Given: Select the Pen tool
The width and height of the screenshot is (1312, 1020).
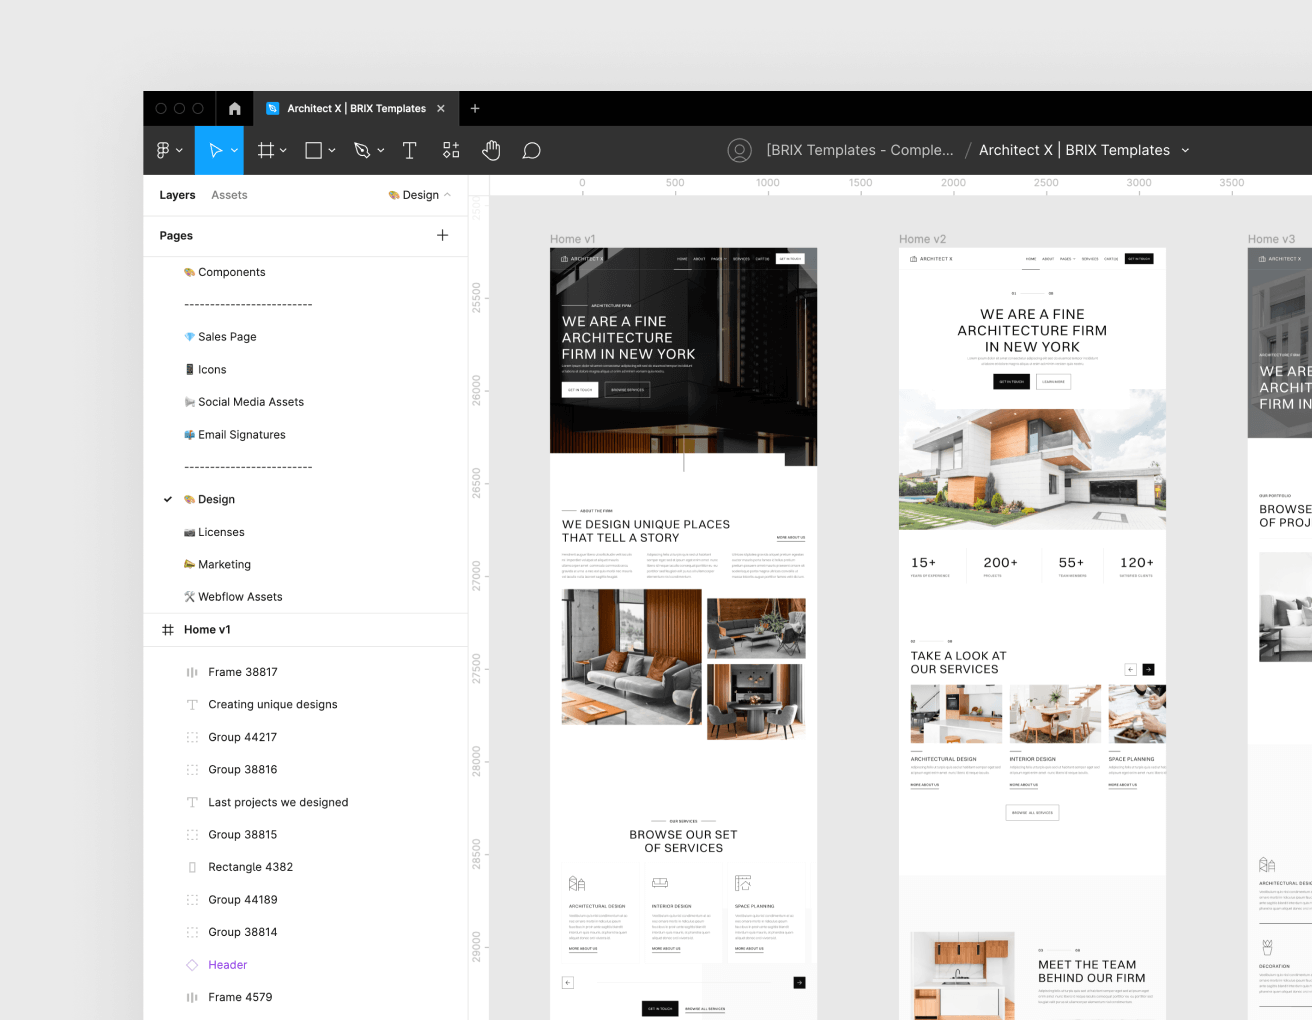Looking at the screenshot, I should [362, 150].
